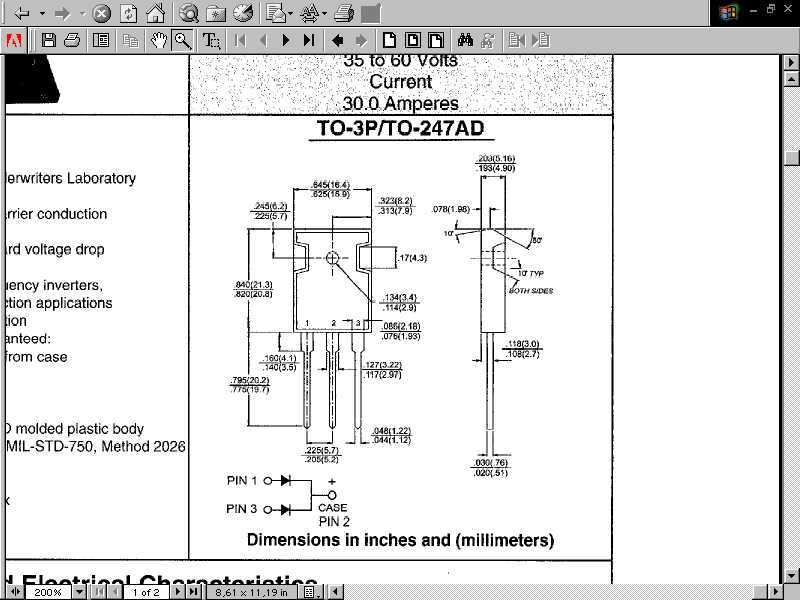The height and width of the screenshot is (600, 800).
Task: Click the 'PIN 1' label in diagram
Action: tap(242, 480)
